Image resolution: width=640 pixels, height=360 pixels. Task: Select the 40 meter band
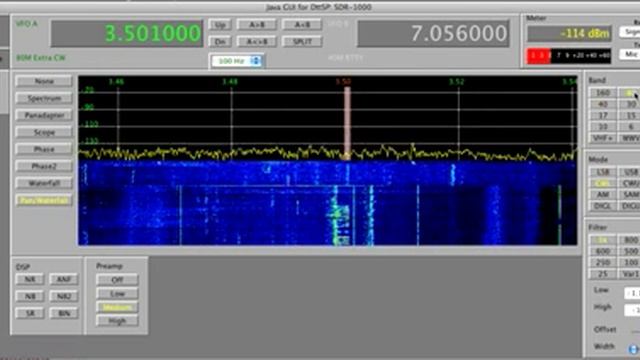(x=603, y=104)
